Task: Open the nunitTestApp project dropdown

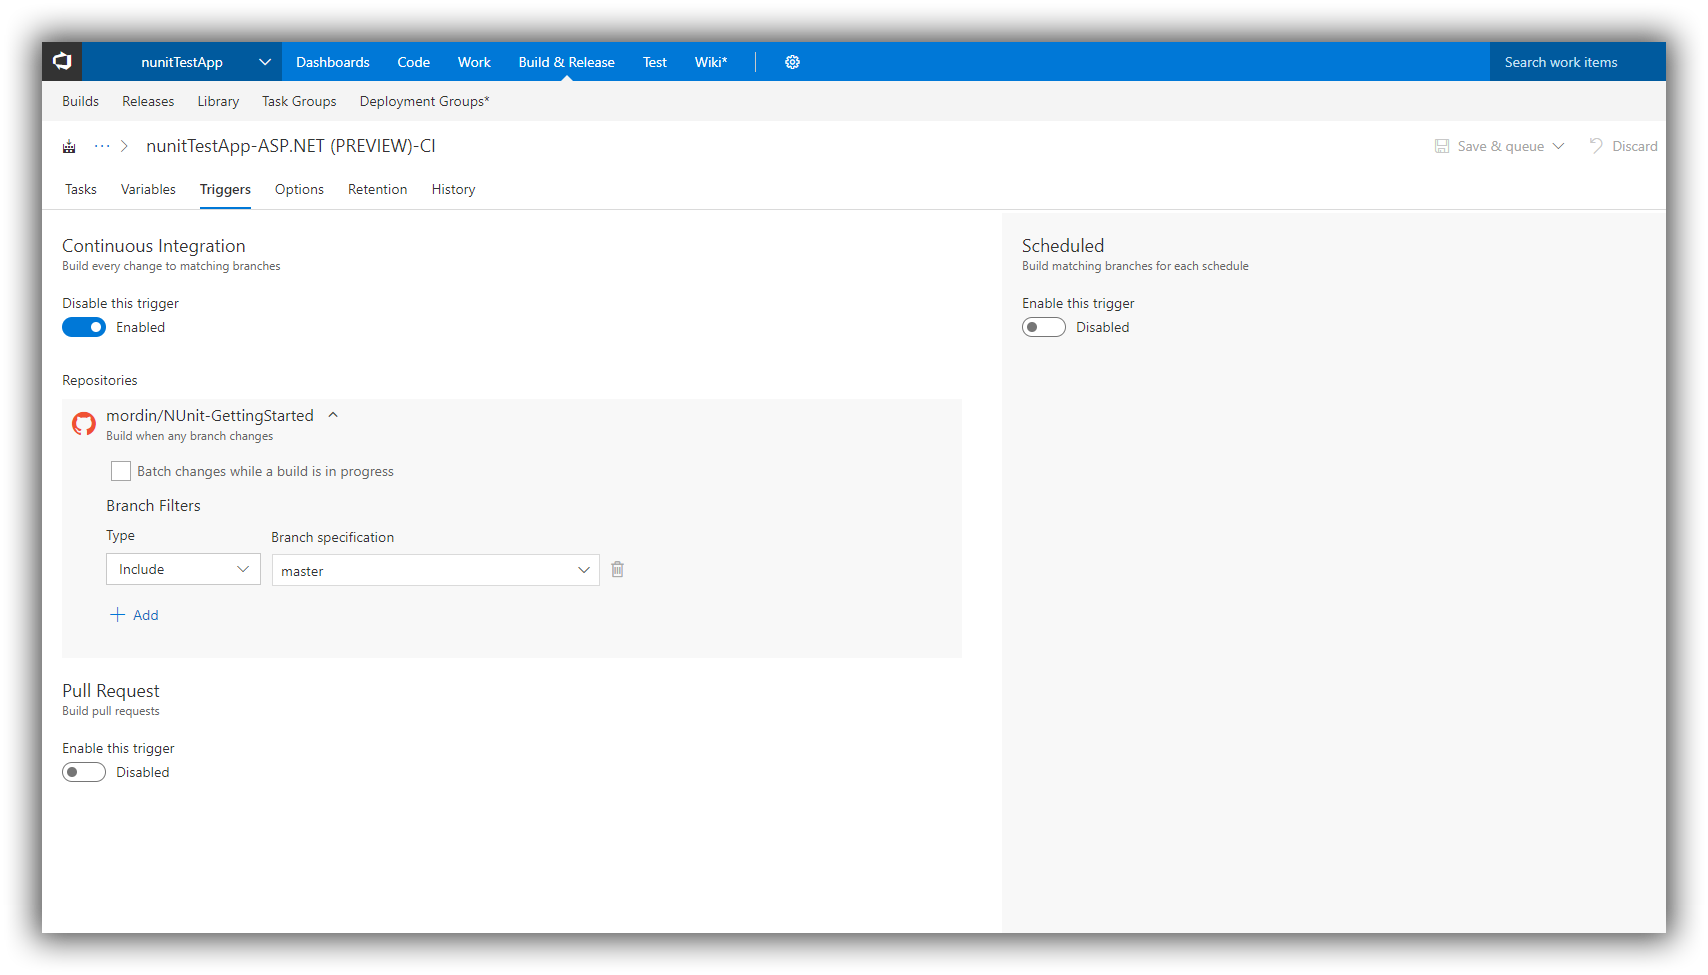Action: coord(182,62)
